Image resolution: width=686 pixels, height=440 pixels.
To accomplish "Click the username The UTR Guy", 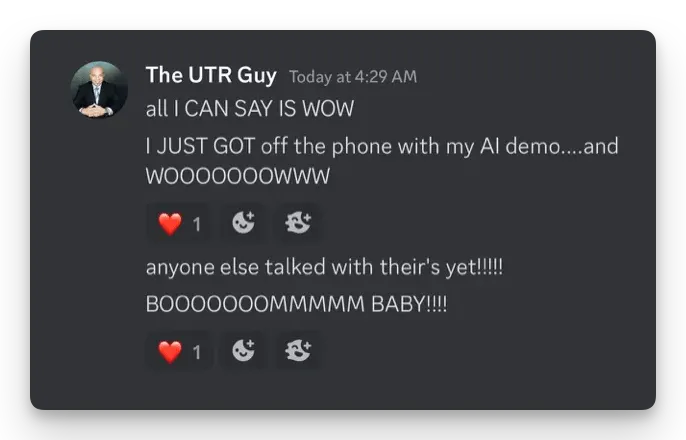I will coord(211,75).
